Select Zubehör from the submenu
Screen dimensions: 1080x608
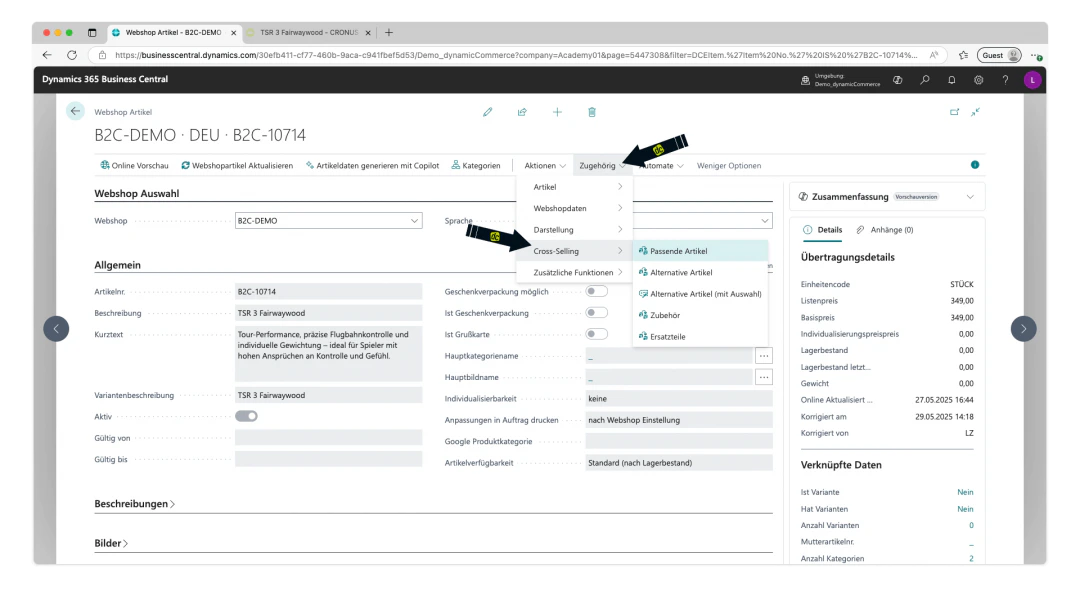700,315
